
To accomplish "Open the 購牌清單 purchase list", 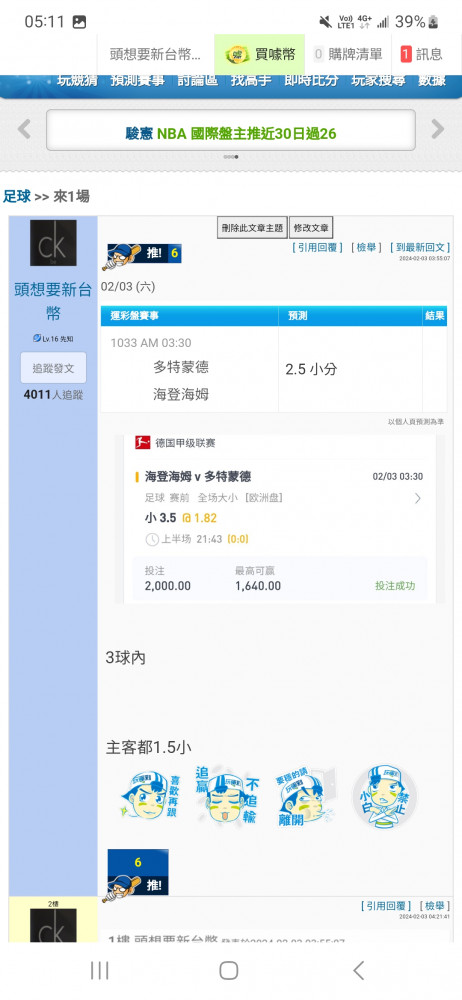I will tap(348, 54).
